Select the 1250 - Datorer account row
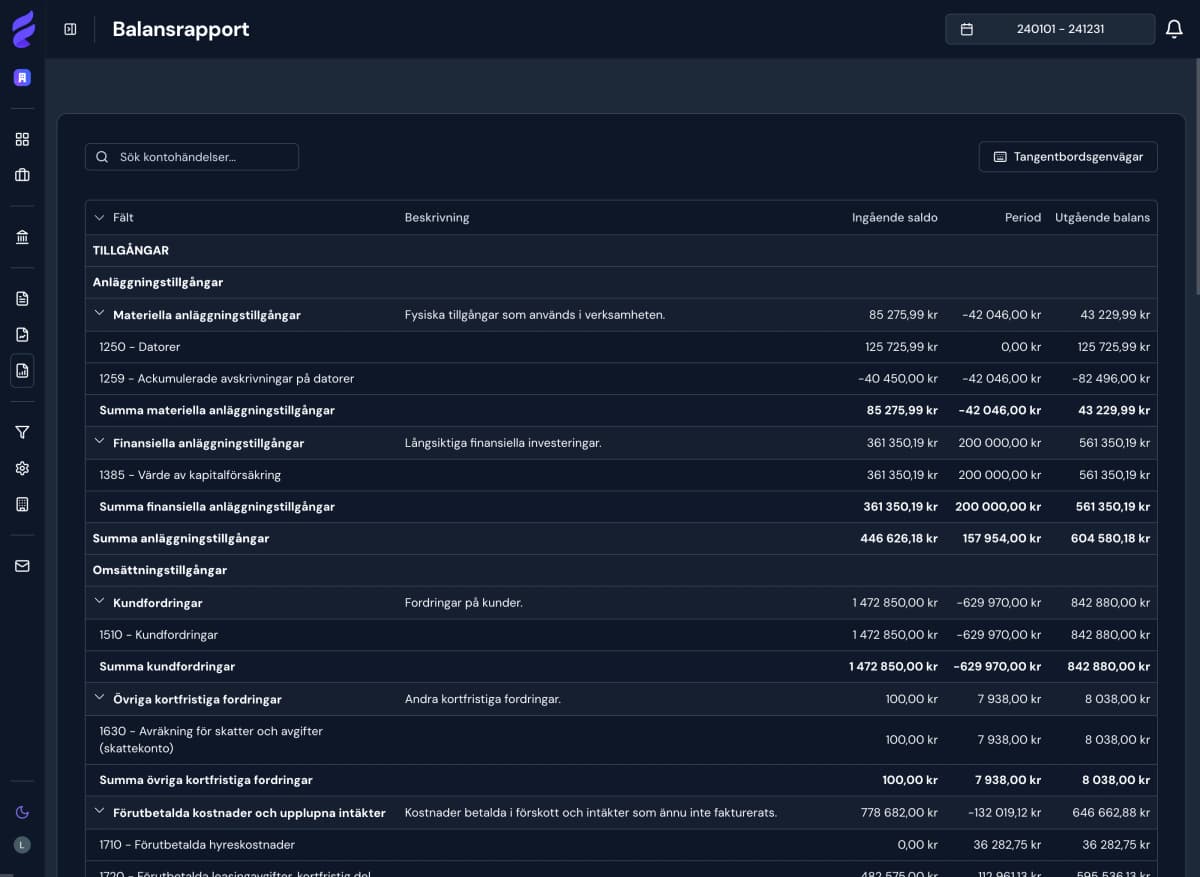The height and width of the screenshot is (877, 1200). click(x=140, y=347)
